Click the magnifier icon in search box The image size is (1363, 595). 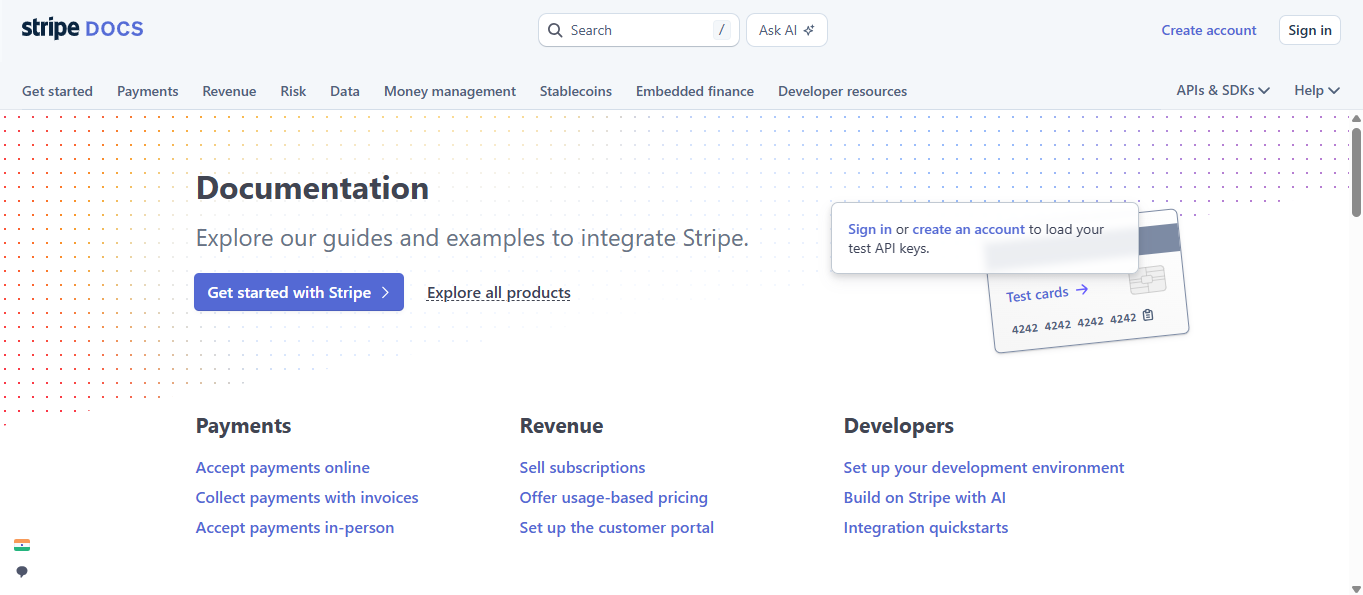[556, 30]
